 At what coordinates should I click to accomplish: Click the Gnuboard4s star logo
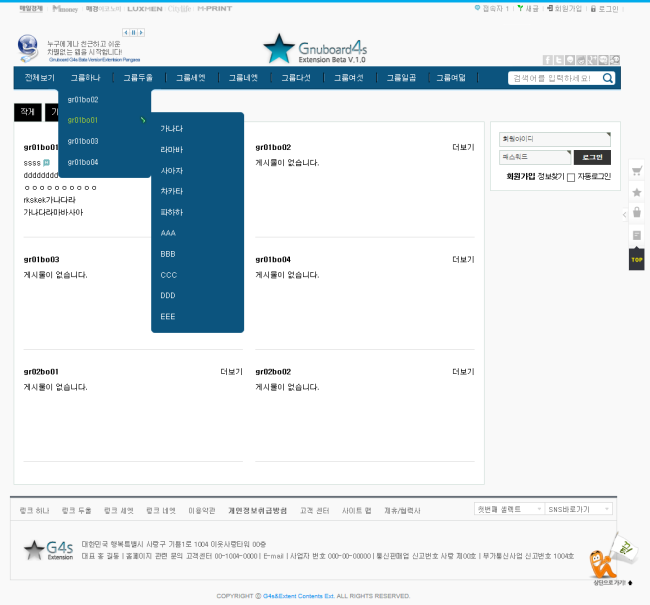(315, 49)
